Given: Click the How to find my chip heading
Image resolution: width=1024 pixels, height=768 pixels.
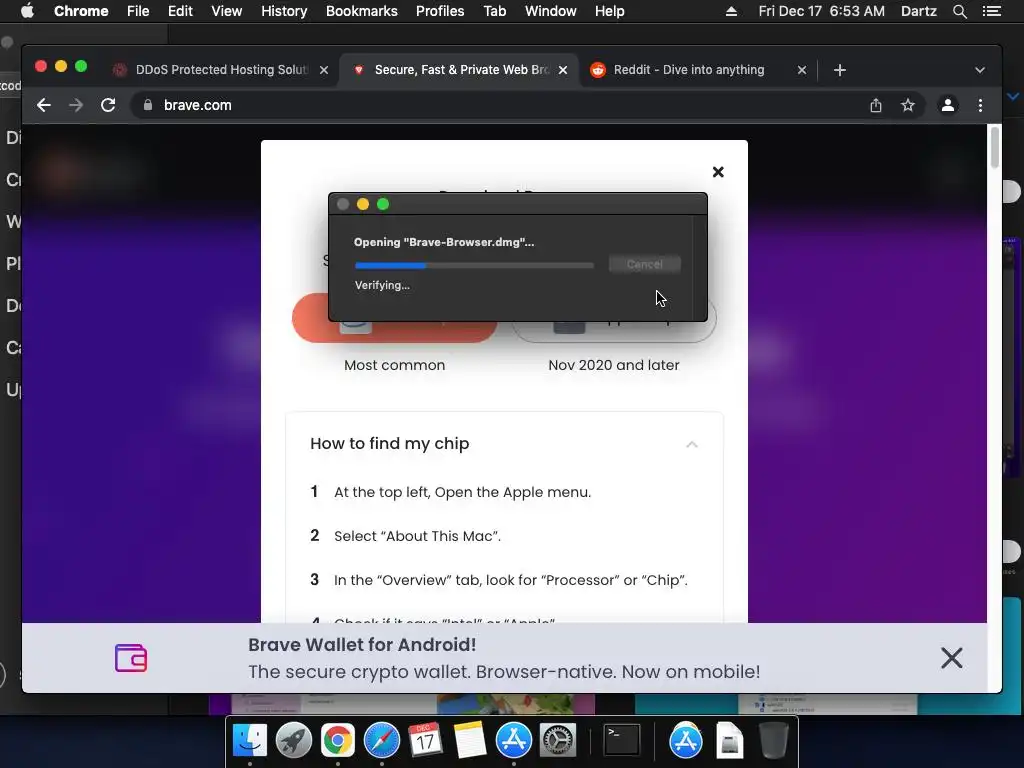Looking at the screenshot, I should [390, 443].
